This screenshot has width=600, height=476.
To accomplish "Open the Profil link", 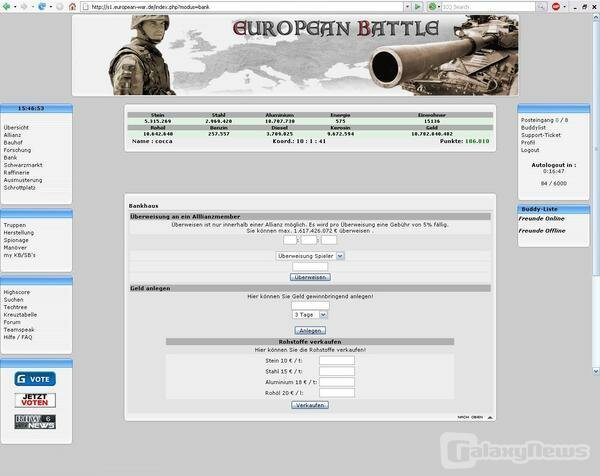I will point(528,142).
